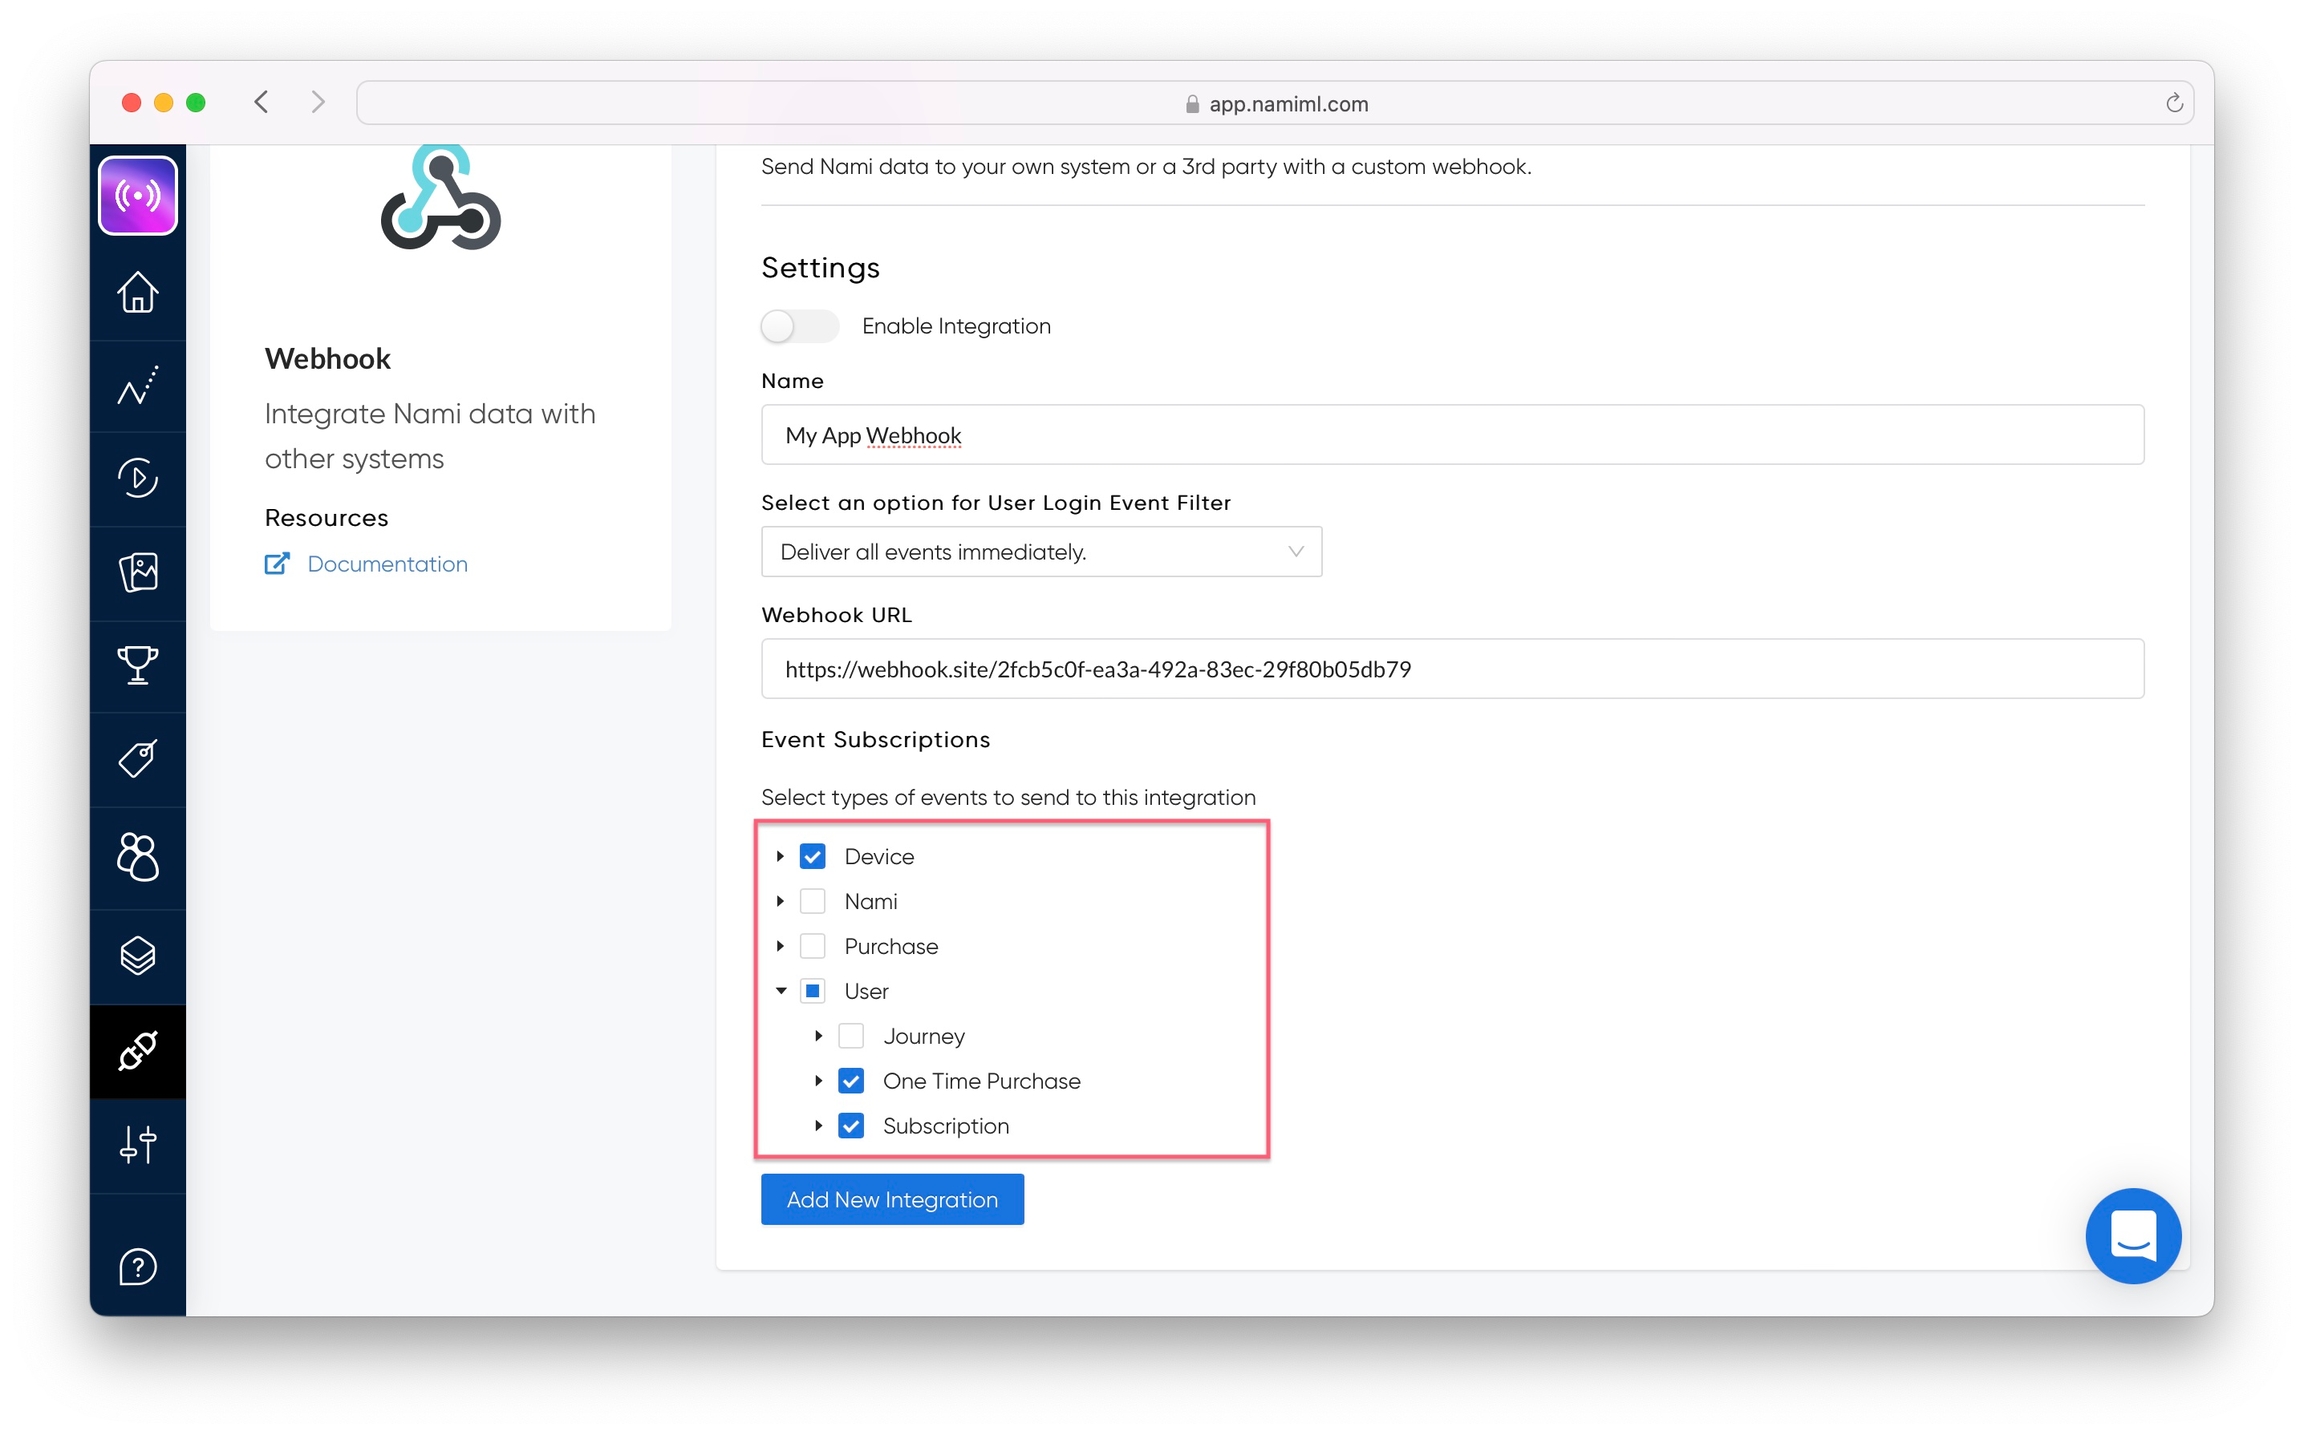The width and height of the screenshot is (2304, 1435).
Task: Toggle the User partial checkbox
Action: click(x=813, y=992)
